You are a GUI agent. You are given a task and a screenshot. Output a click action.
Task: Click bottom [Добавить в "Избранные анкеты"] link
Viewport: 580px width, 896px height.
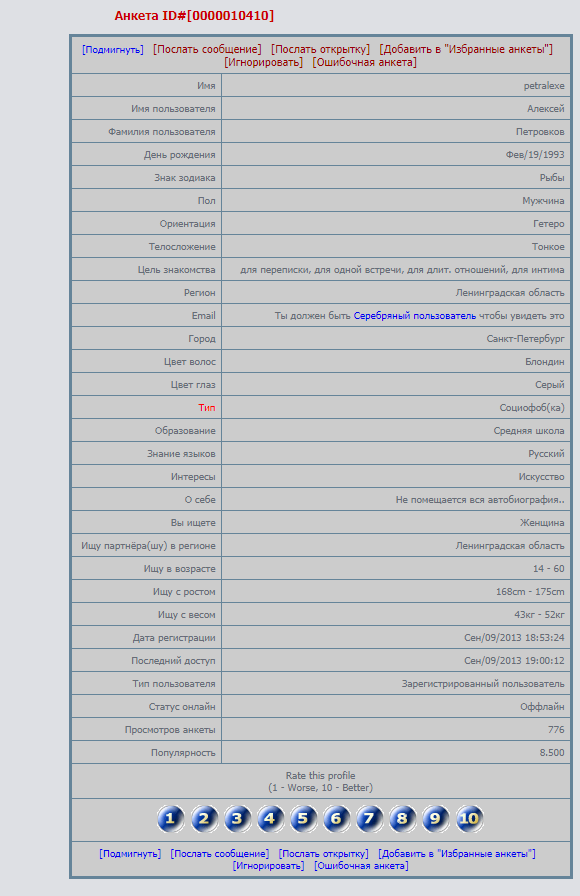click(457, 854)
